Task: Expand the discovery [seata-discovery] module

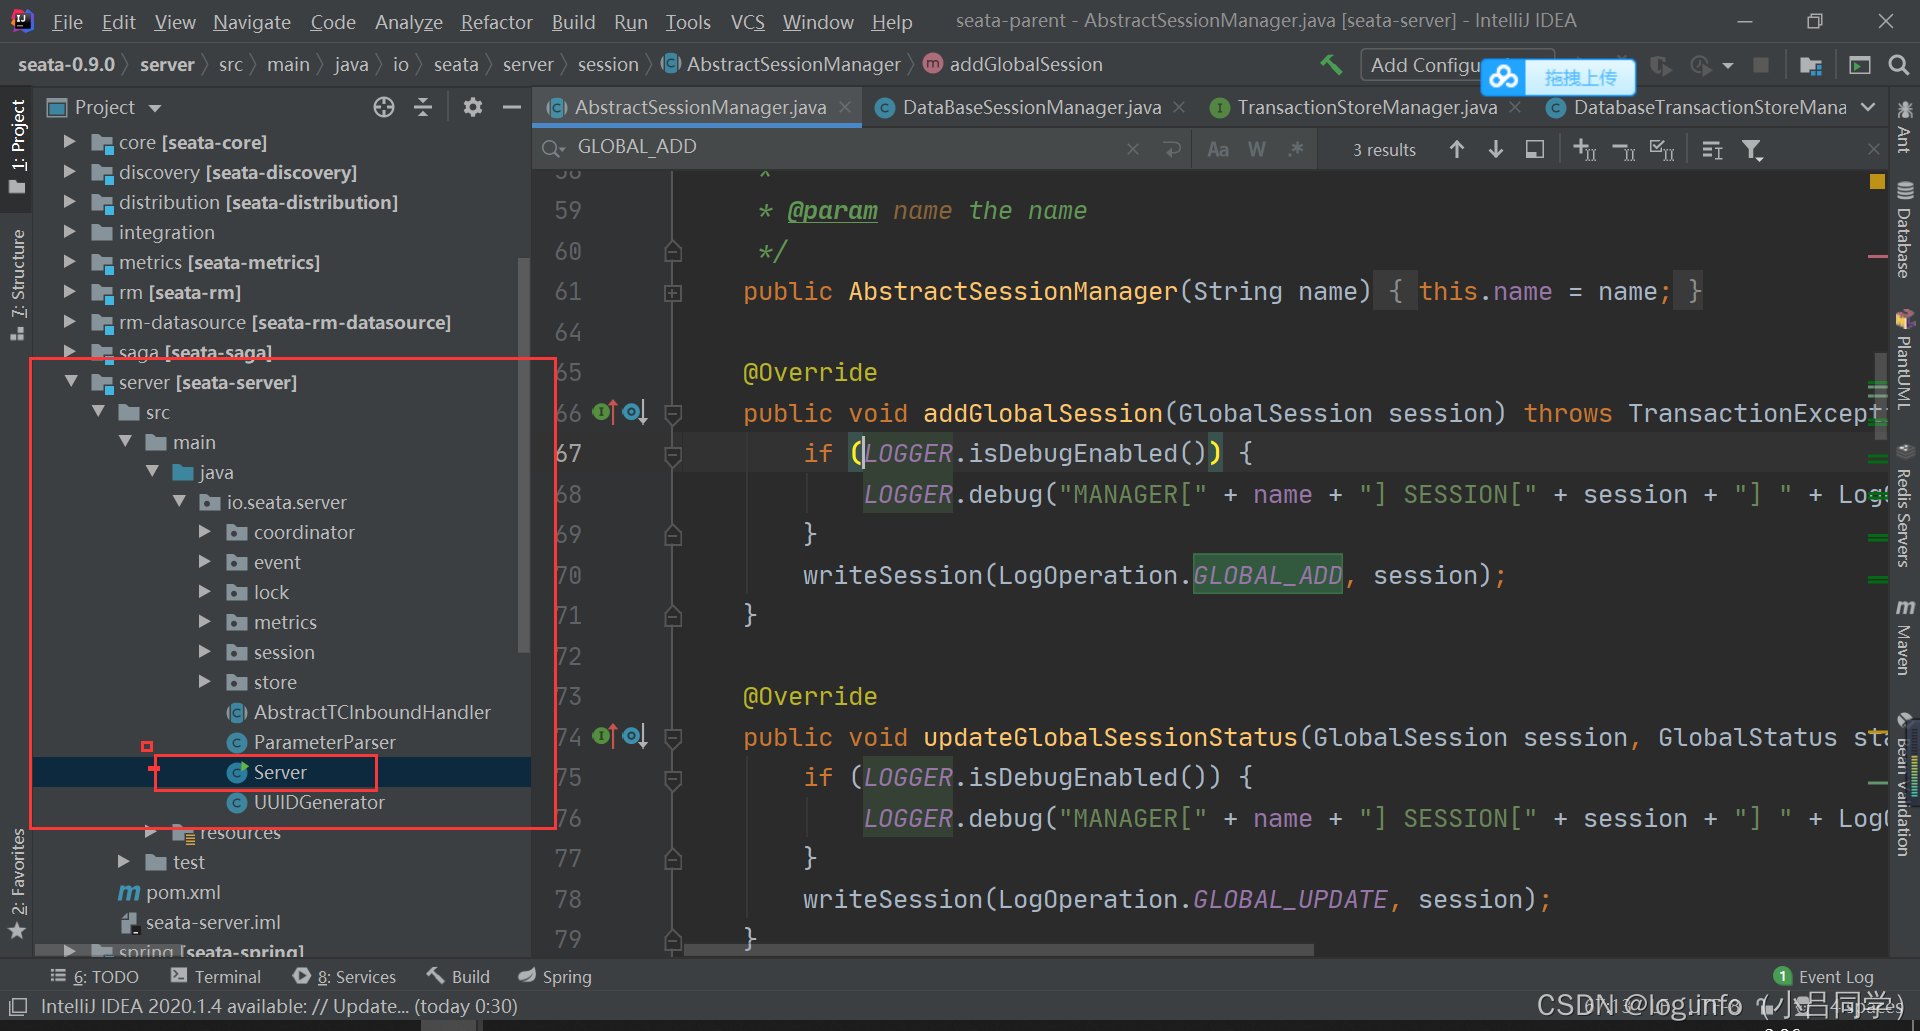Action: coord(70,172)
